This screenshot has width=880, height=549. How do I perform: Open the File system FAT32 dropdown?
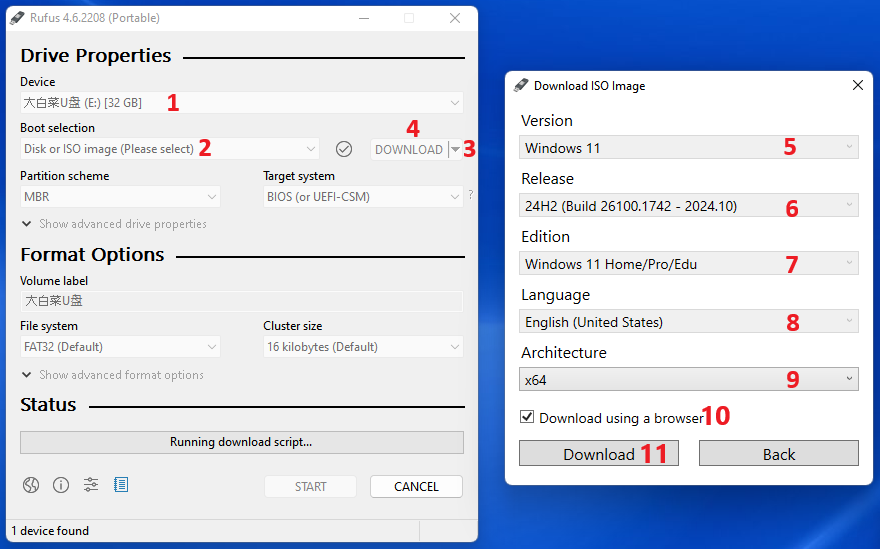coord(120,346)
